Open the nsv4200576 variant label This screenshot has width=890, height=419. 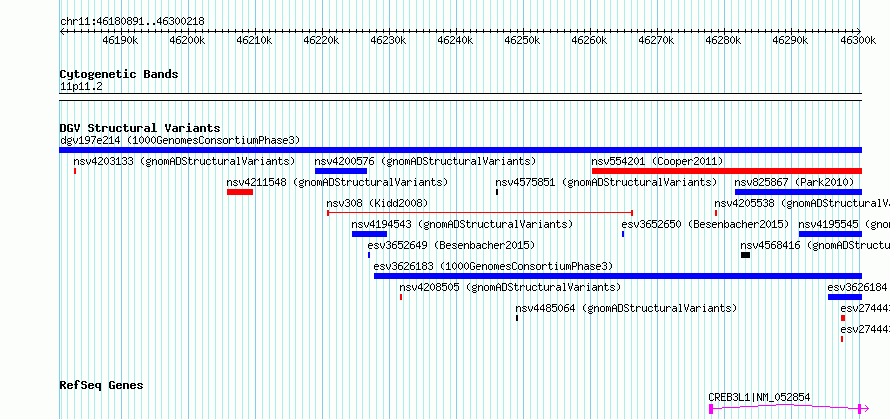(425, 161)
